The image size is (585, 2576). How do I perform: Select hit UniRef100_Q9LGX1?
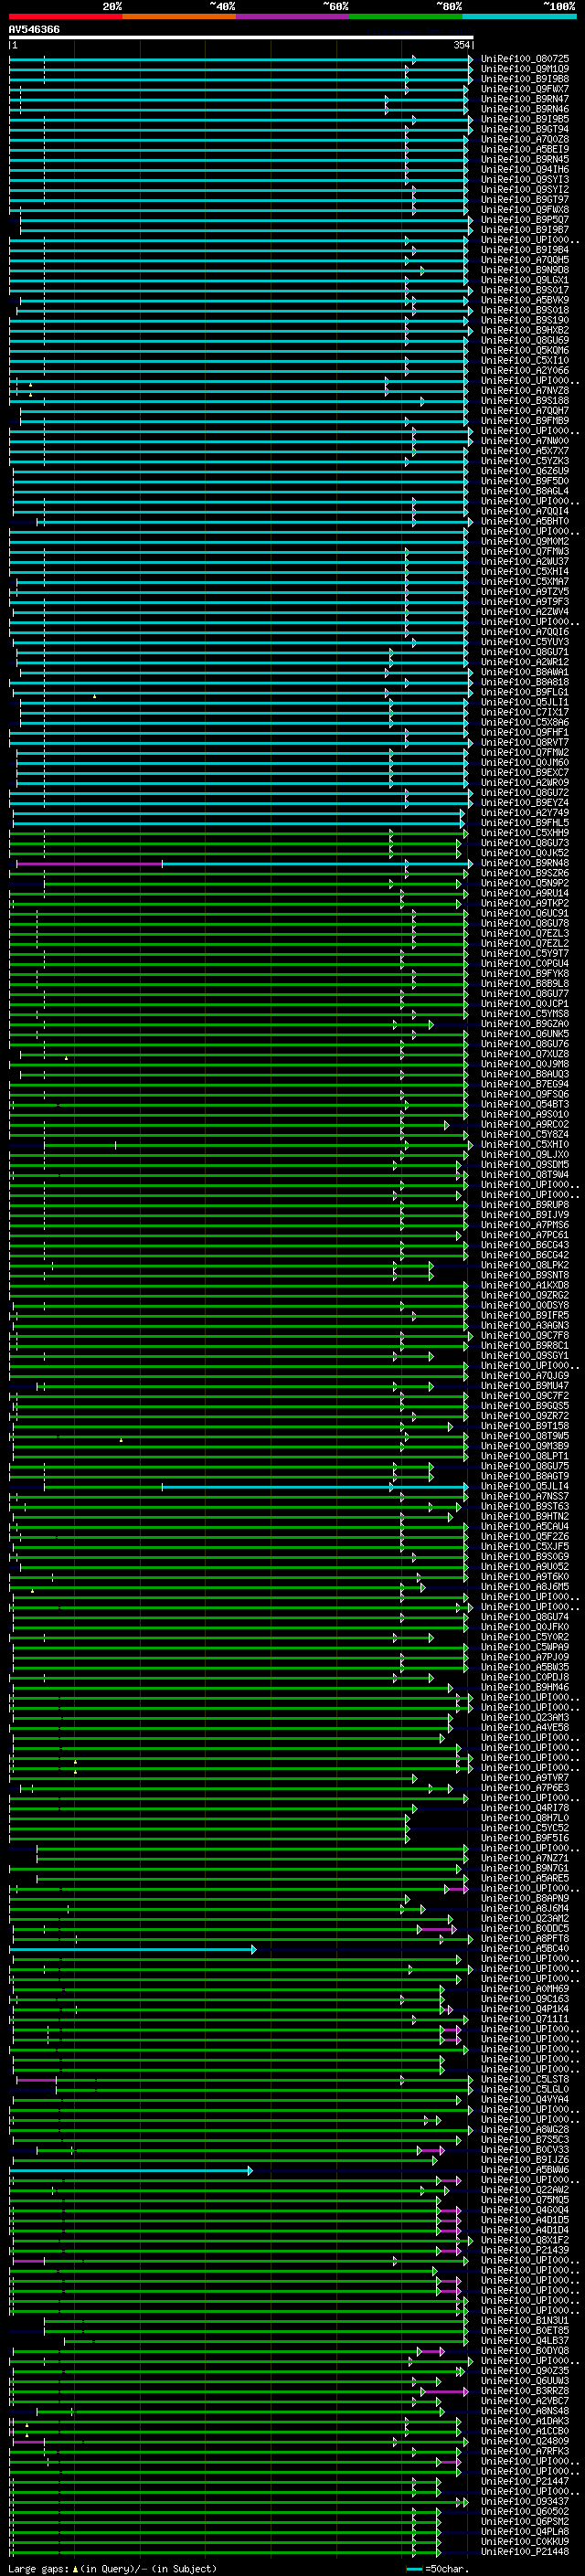pyautogui.click(x=525, y=280)
